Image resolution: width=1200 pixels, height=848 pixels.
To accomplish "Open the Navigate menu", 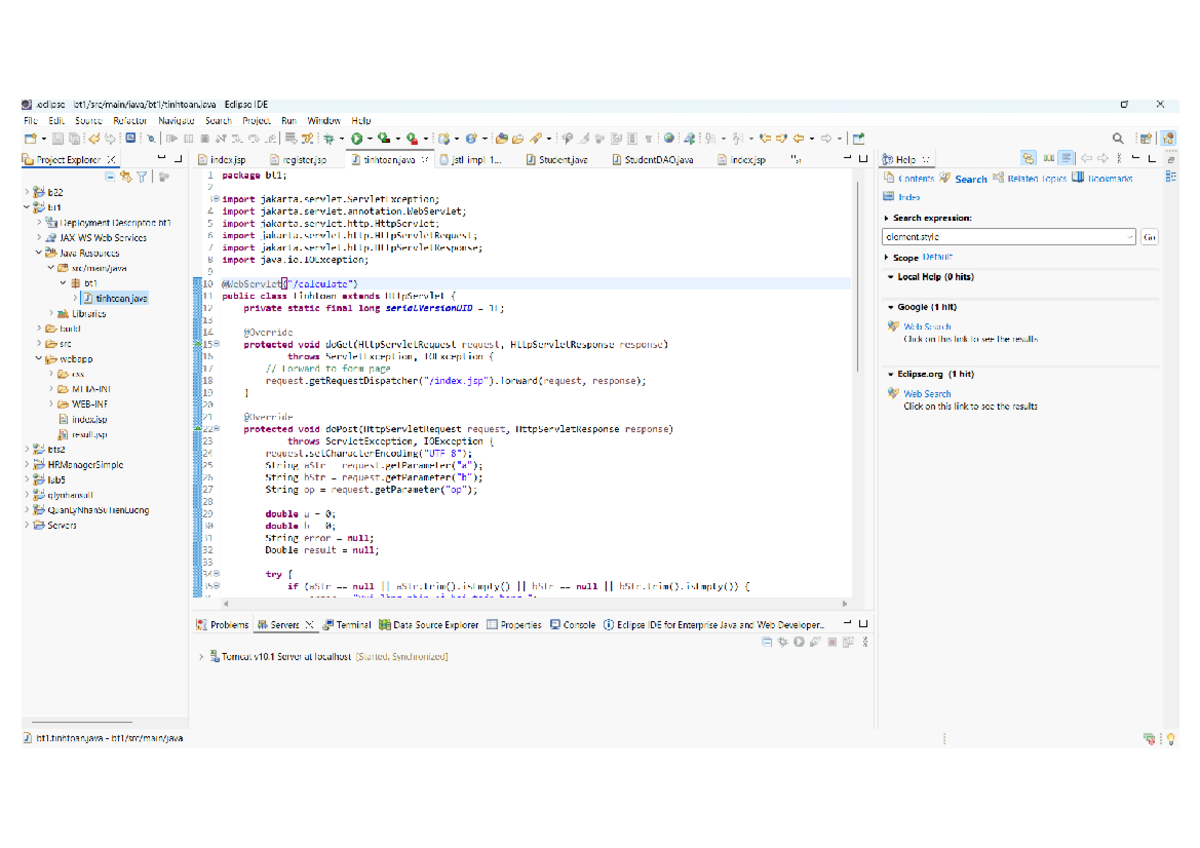I will click(x=176, y=120).
